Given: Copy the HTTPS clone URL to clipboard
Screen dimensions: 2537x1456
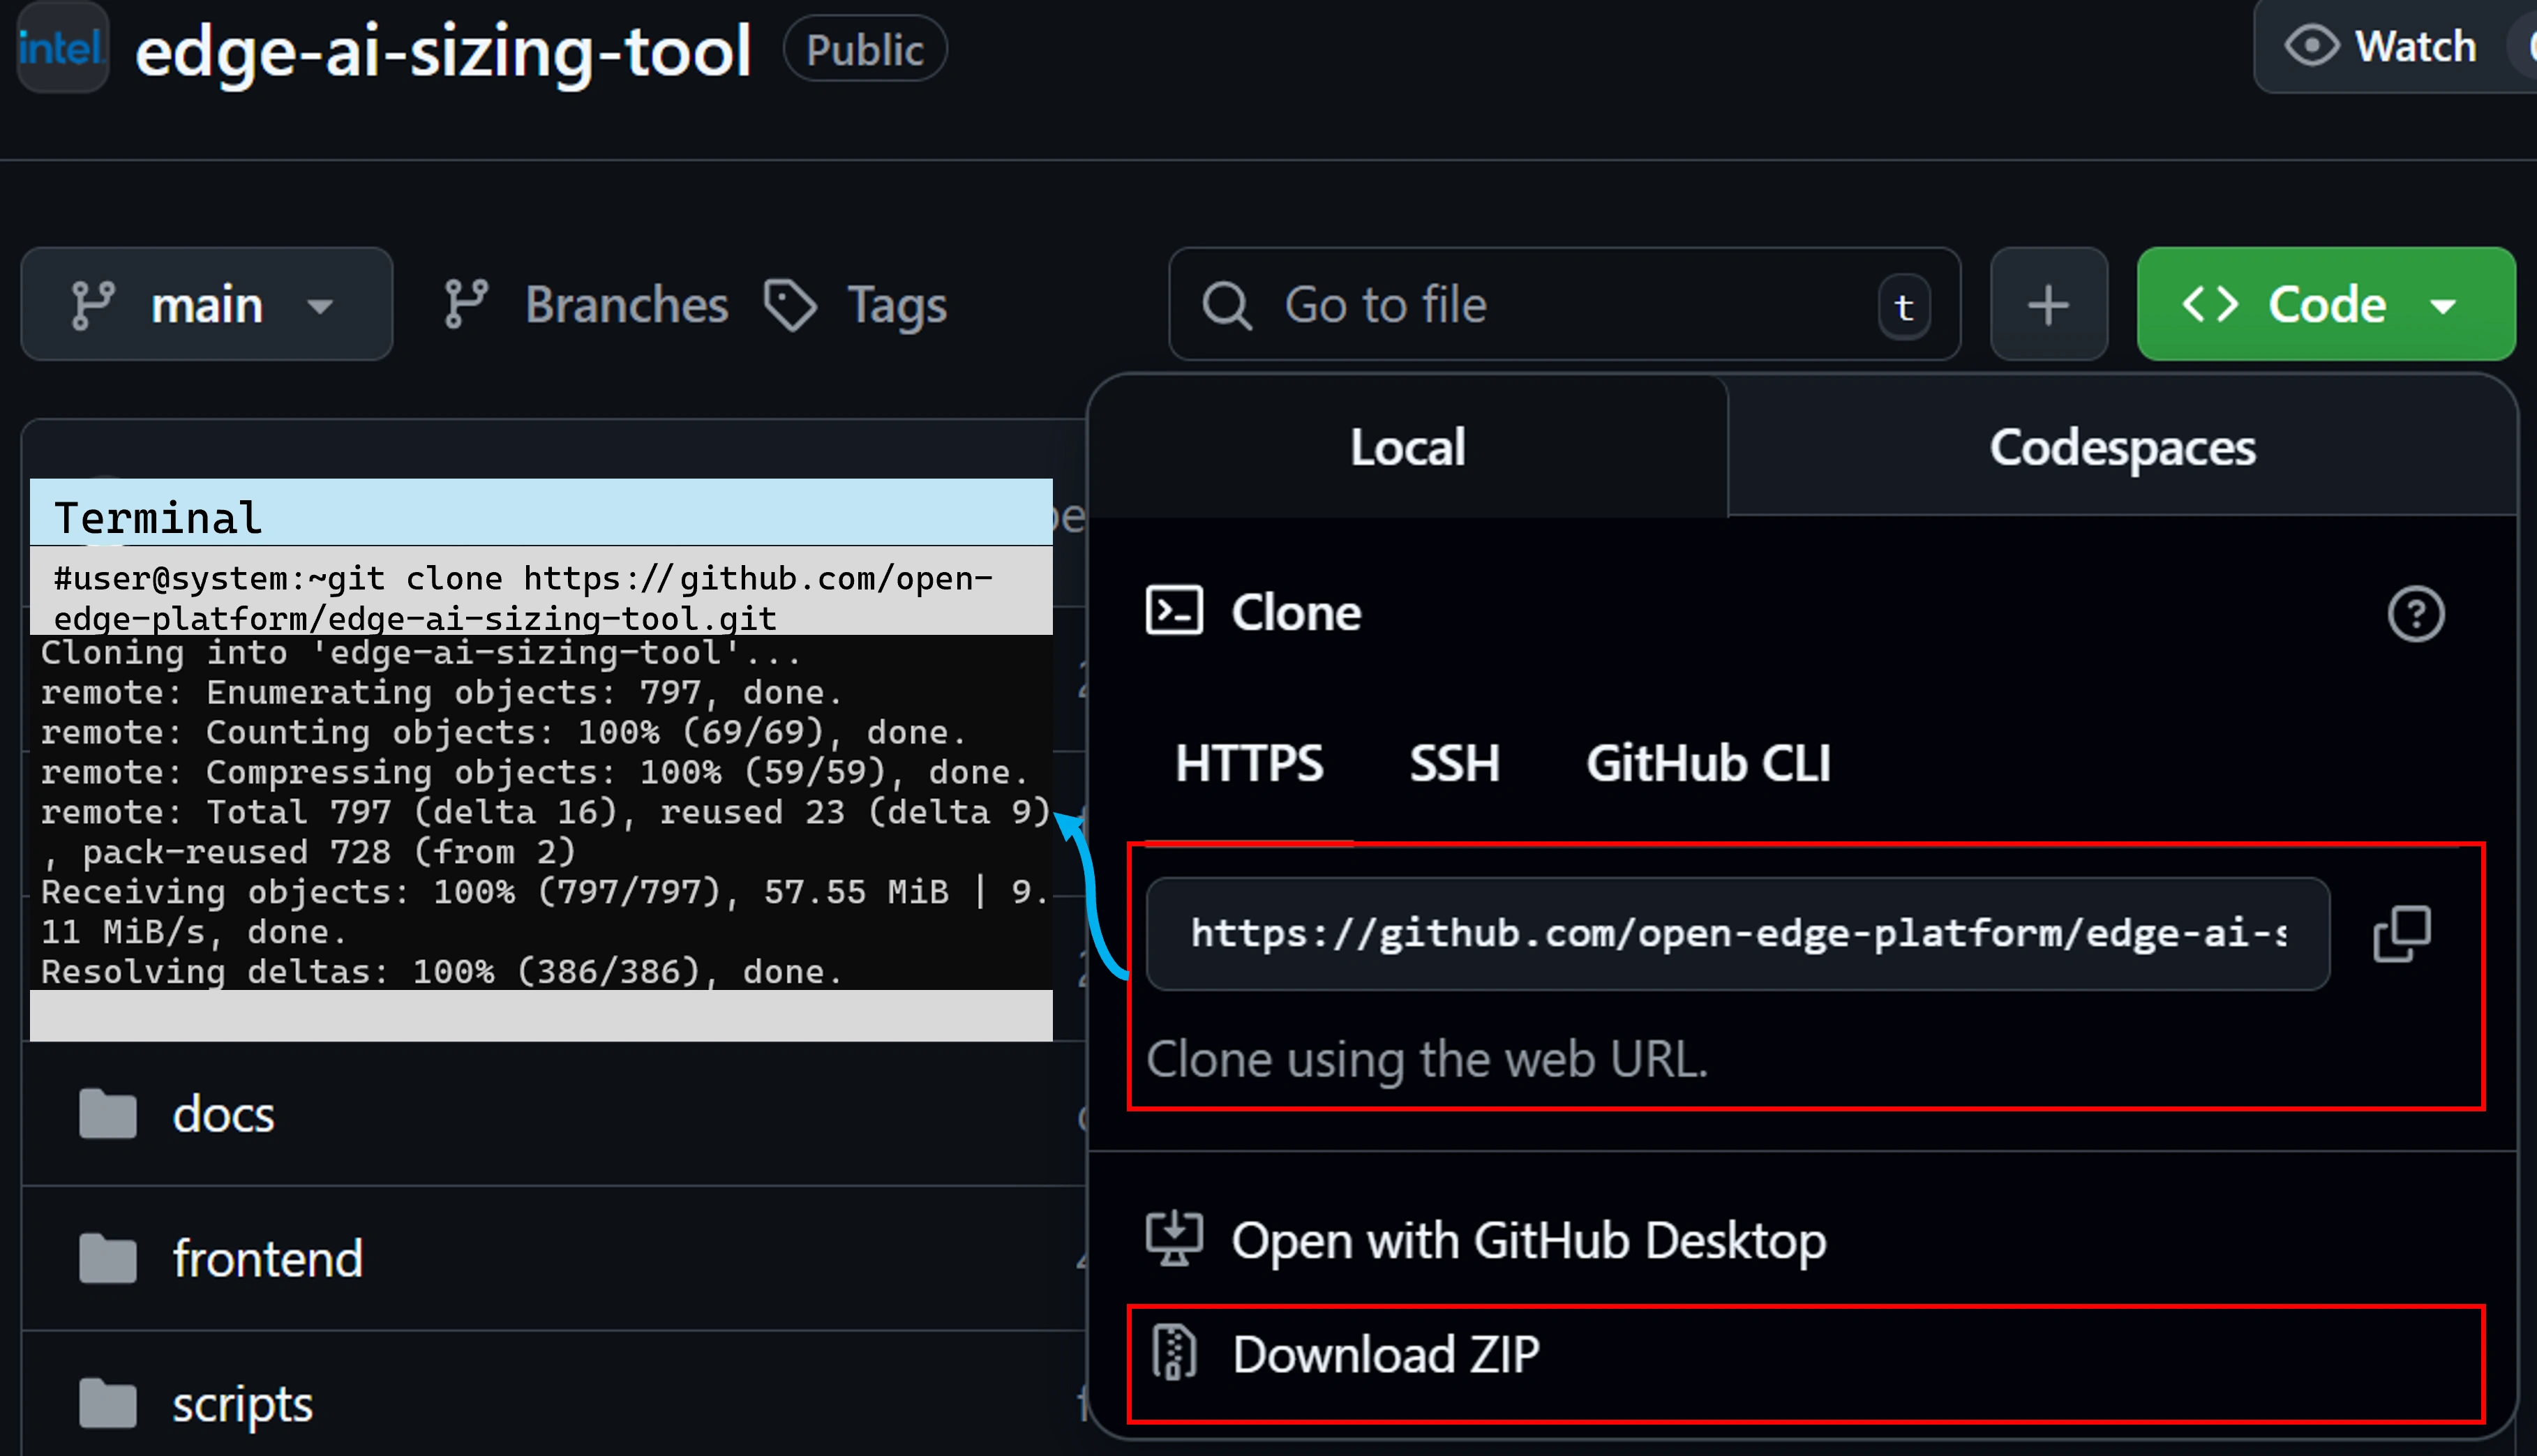Looking at the screenshot, I should click(2401, 934).
